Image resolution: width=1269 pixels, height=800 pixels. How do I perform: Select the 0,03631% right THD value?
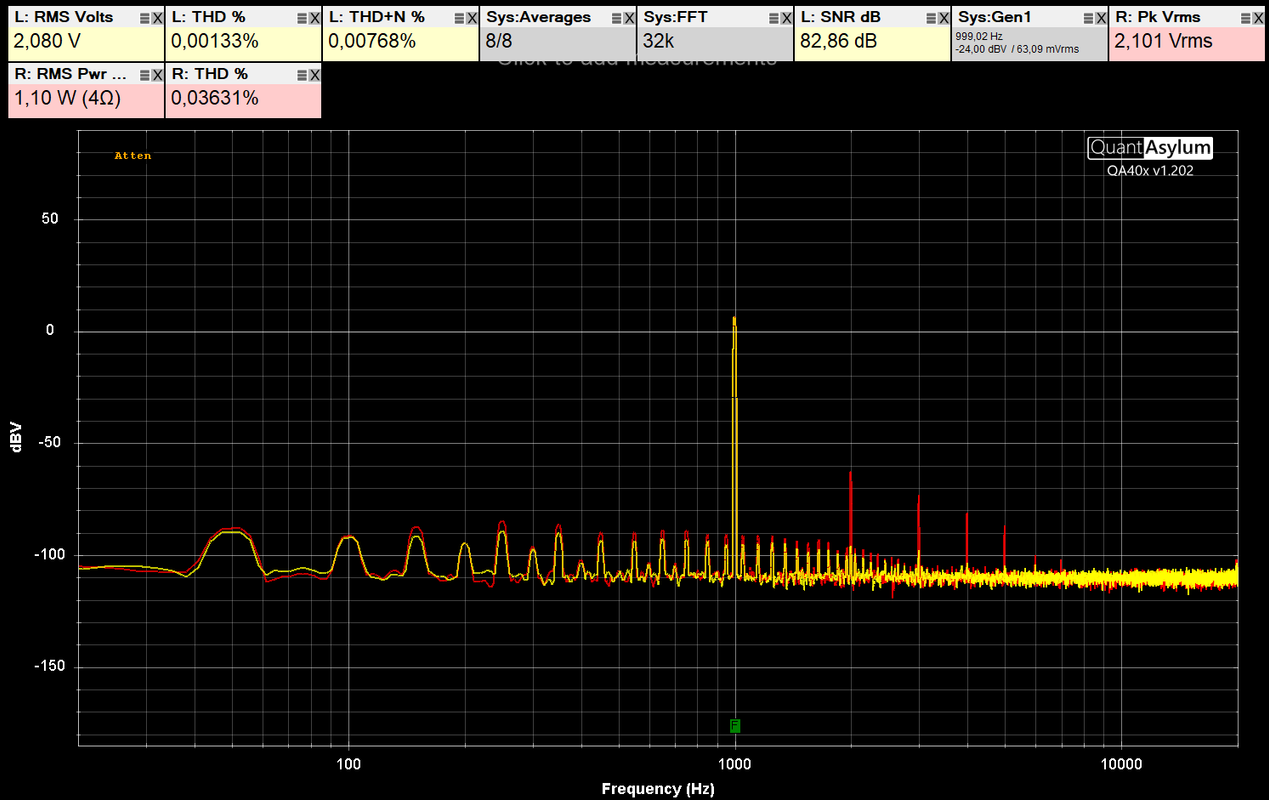pos(215,97)
